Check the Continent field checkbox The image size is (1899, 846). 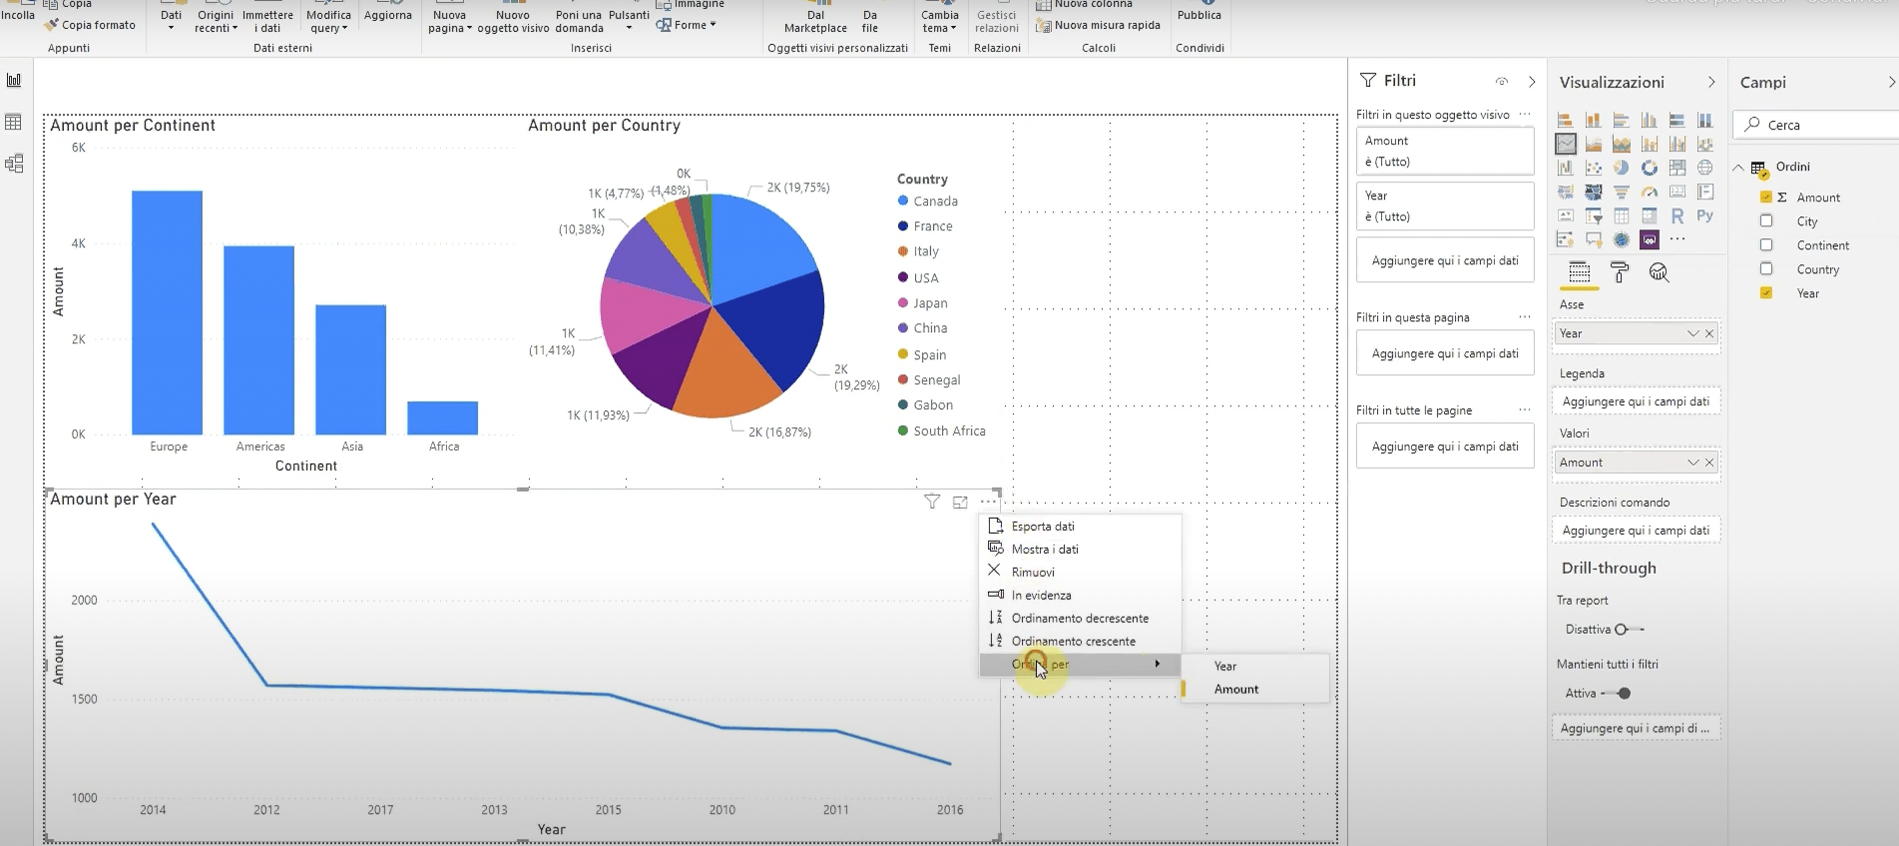point(1766,245)
